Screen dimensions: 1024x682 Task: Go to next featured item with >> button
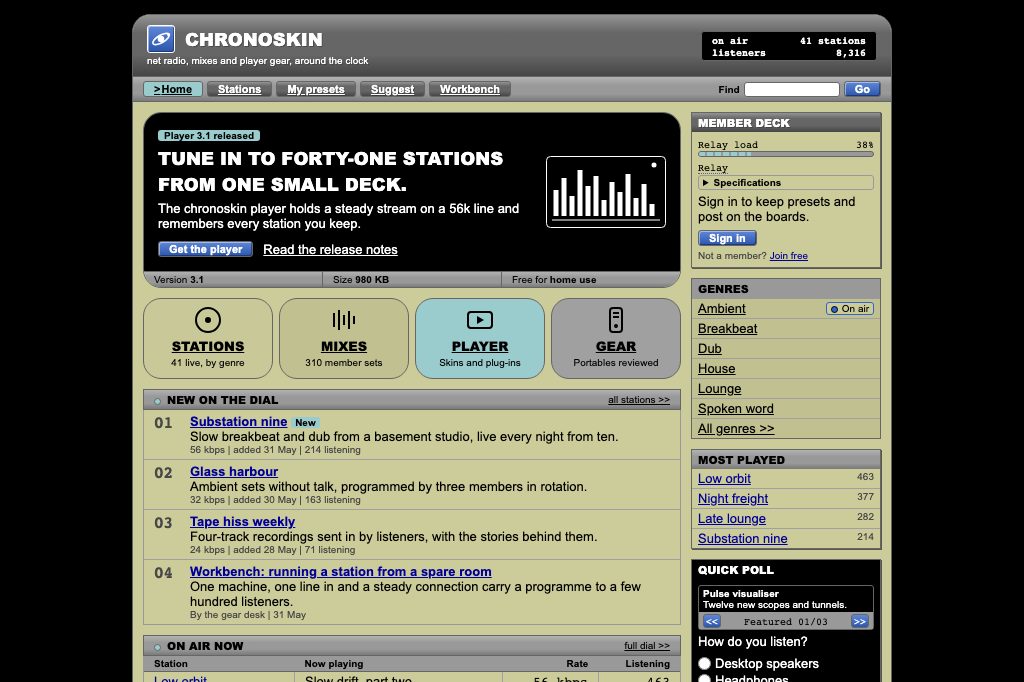pyautogui.click(x=859, y=621)
